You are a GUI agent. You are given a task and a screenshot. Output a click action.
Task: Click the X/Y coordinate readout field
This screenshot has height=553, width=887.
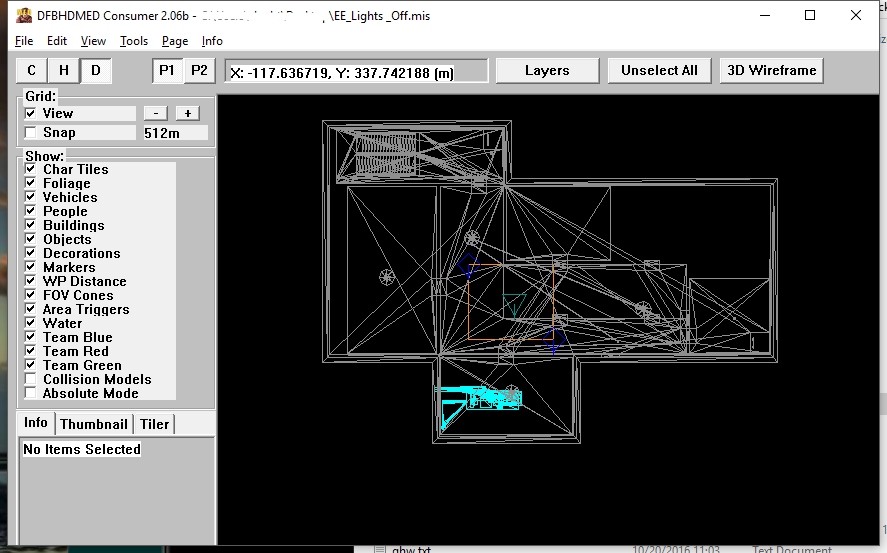pos(356,71)
